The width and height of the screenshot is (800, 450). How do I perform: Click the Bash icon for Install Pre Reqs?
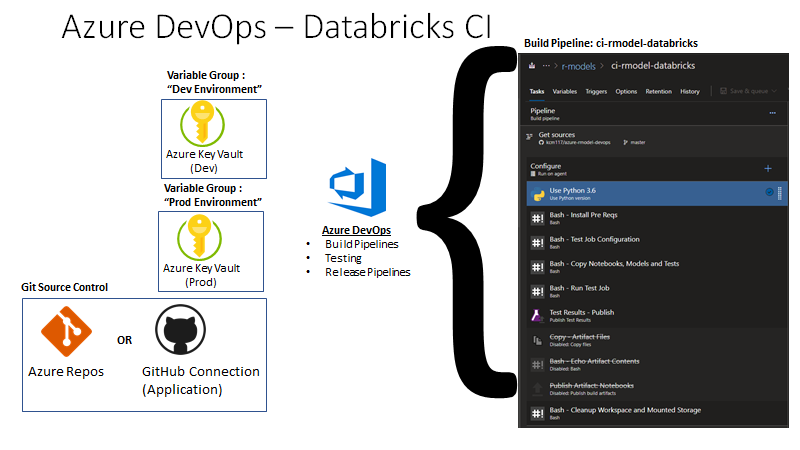pyautogui.click(x=538, y=219)
